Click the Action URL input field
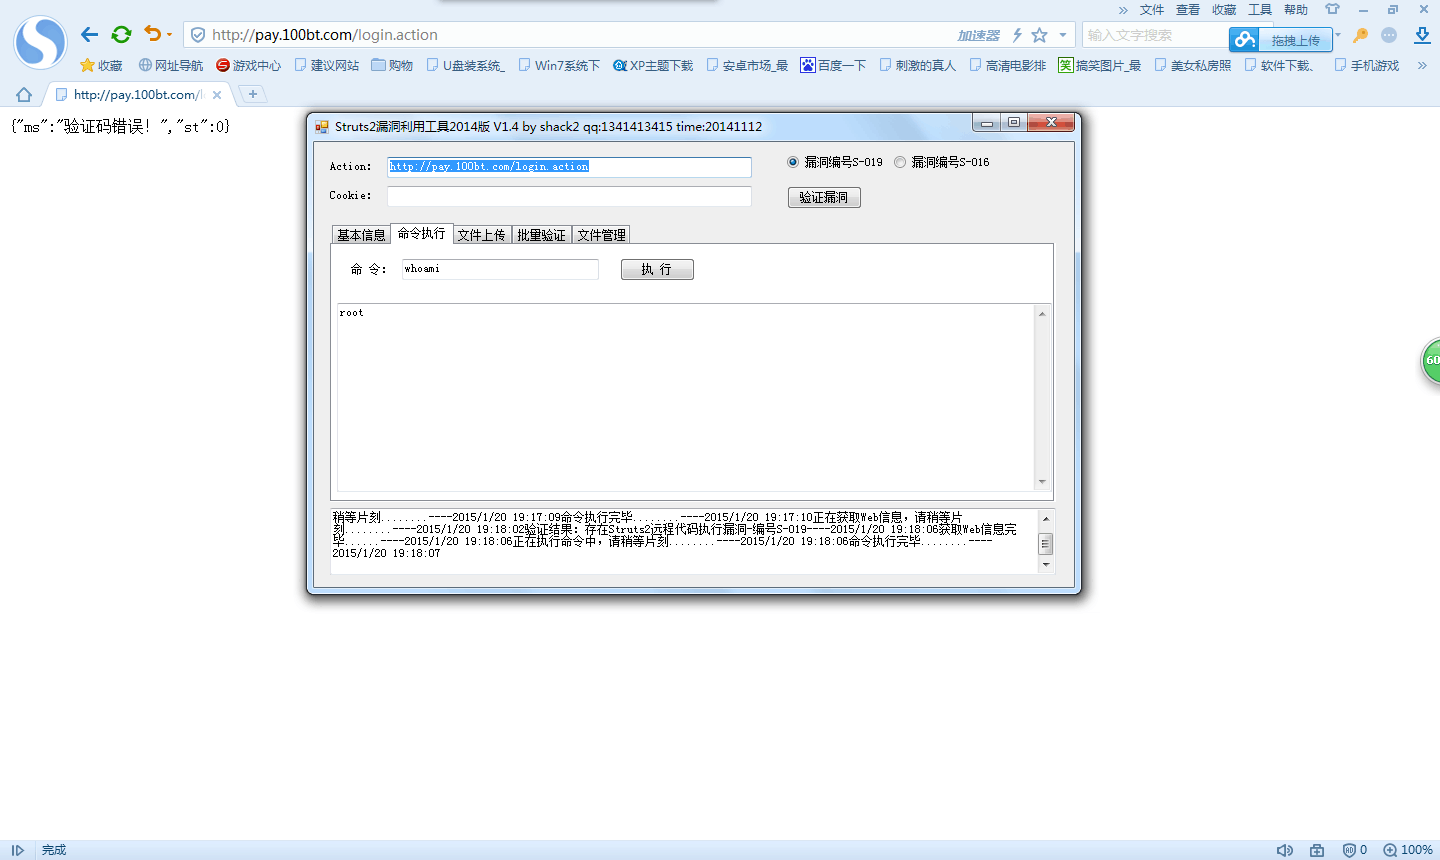Viewport: 1440px width, 860px height. [569, 167]
